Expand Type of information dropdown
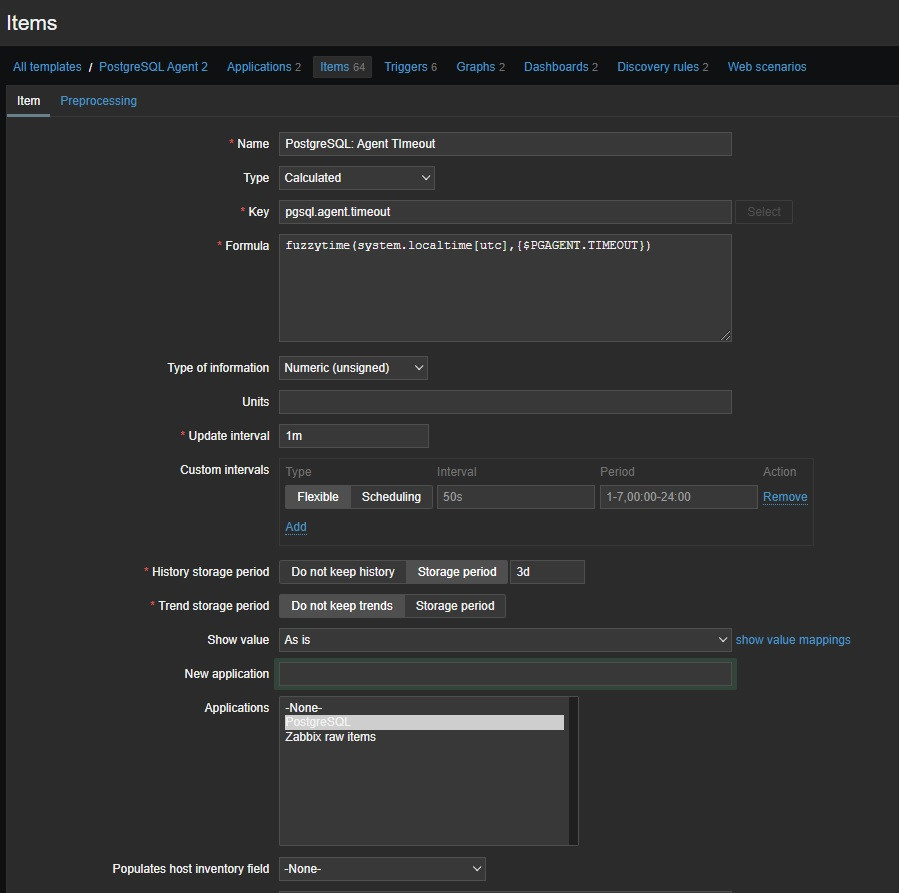The height and width of the screenshot is (893, 899). click(x=352, y=368)
